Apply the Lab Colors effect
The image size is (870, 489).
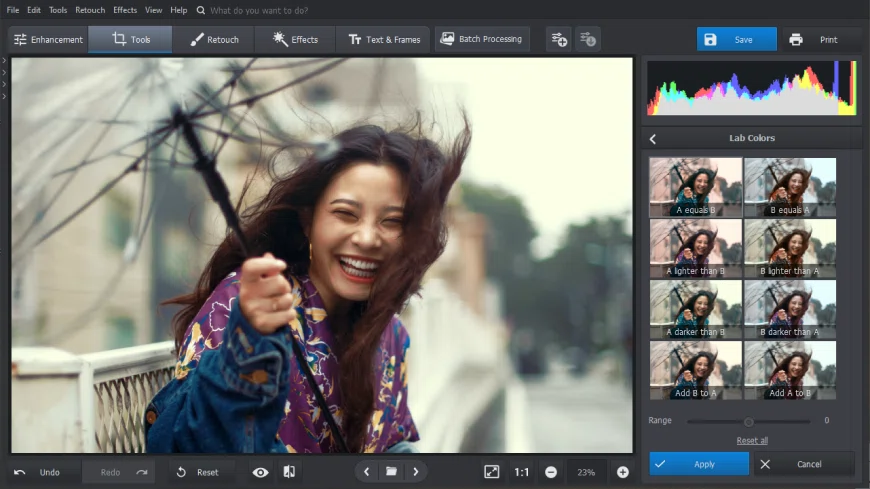pyautogui.click(x=699, y=464)
